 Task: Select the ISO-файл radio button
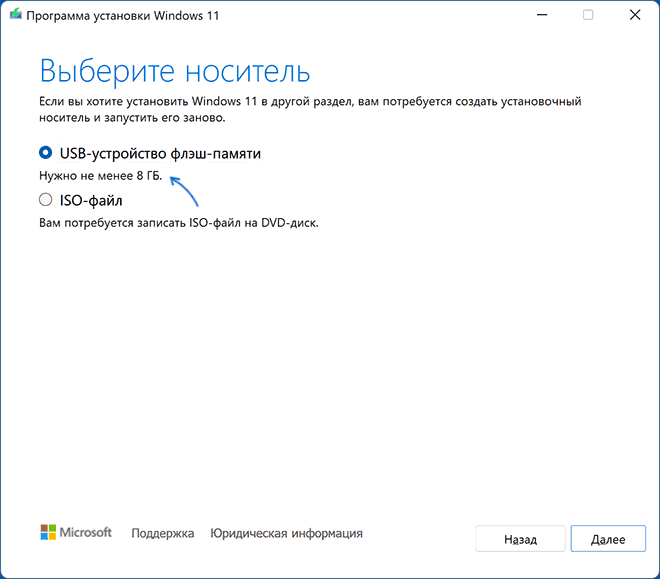pyautogui.click(x=45, y=200)
